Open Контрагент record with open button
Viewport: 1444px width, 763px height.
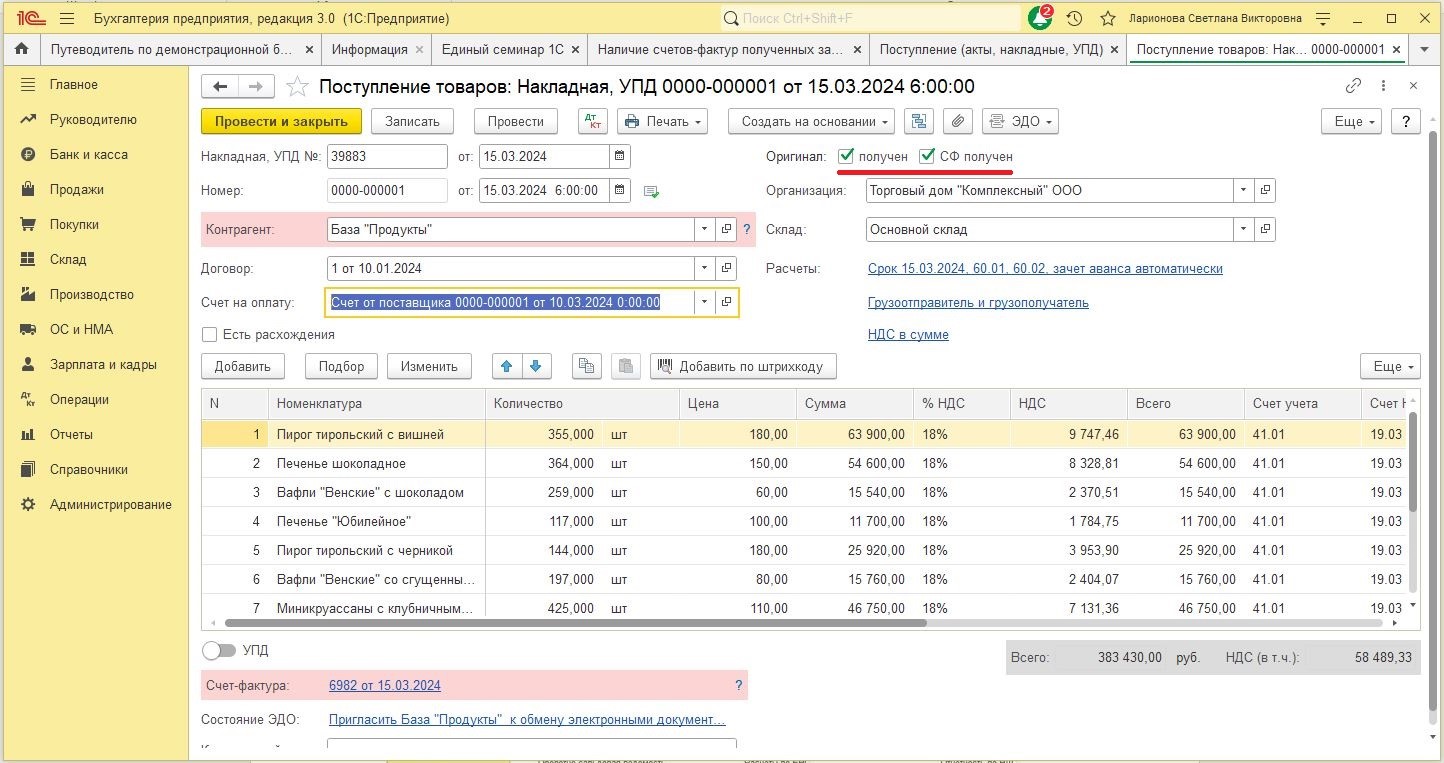[x=727, y=230]
